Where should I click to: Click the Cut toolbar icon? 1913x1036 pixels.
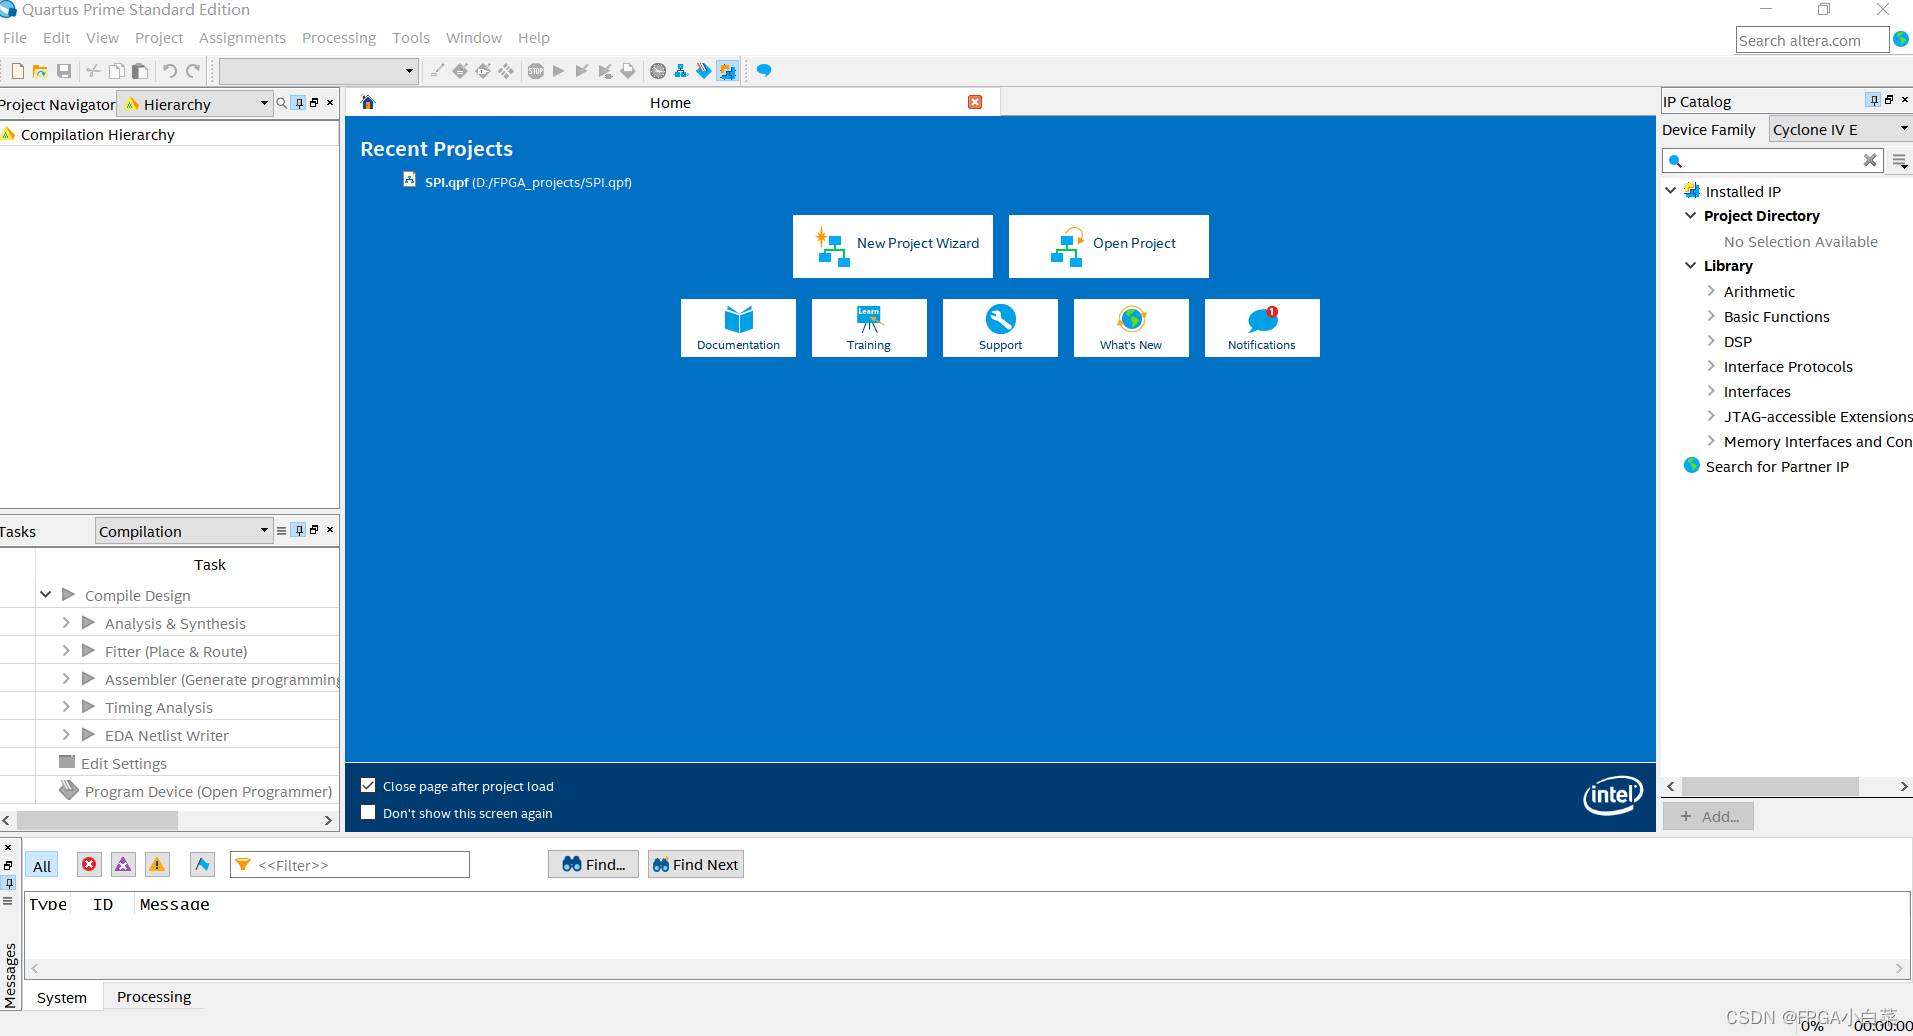pos(93,71)
